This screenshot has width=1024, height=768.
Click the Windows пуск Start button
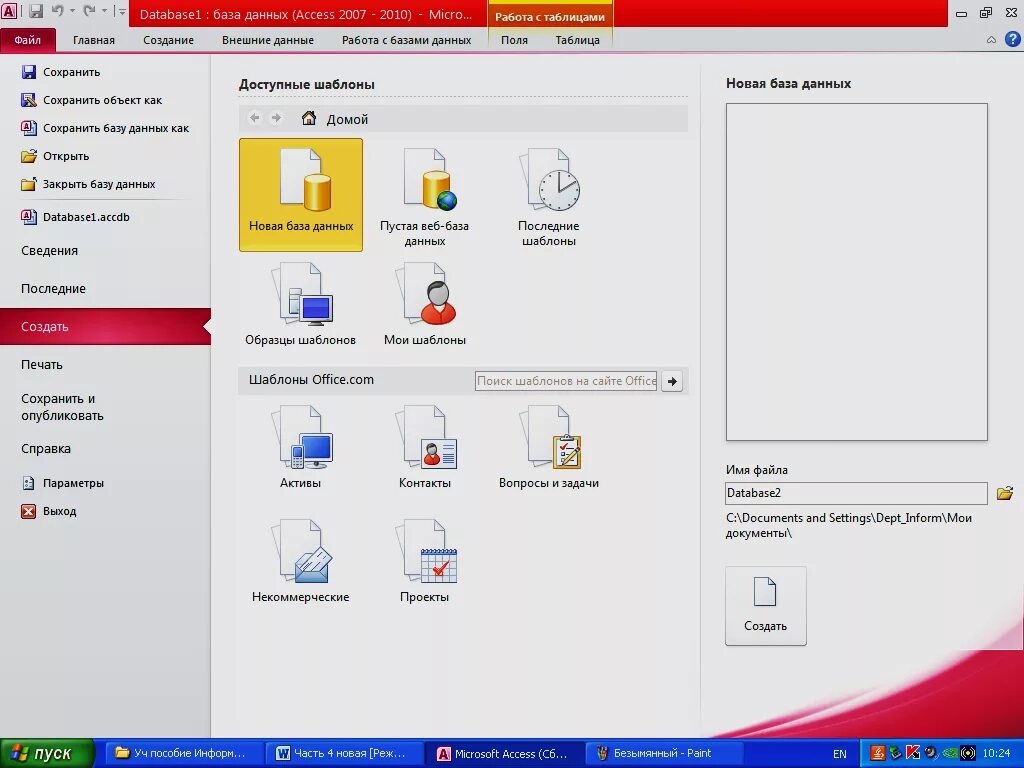click(47, 754)
